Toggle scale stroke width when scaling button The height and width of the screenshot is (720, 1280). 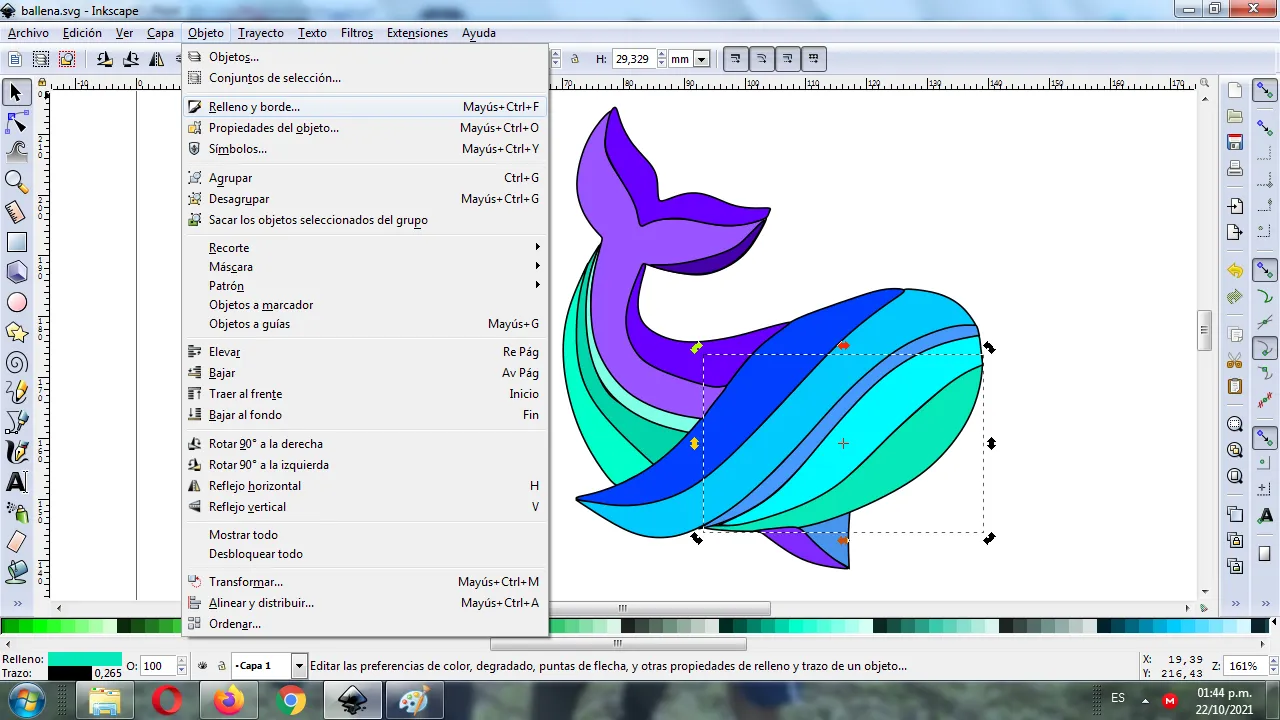coord(736,59)
